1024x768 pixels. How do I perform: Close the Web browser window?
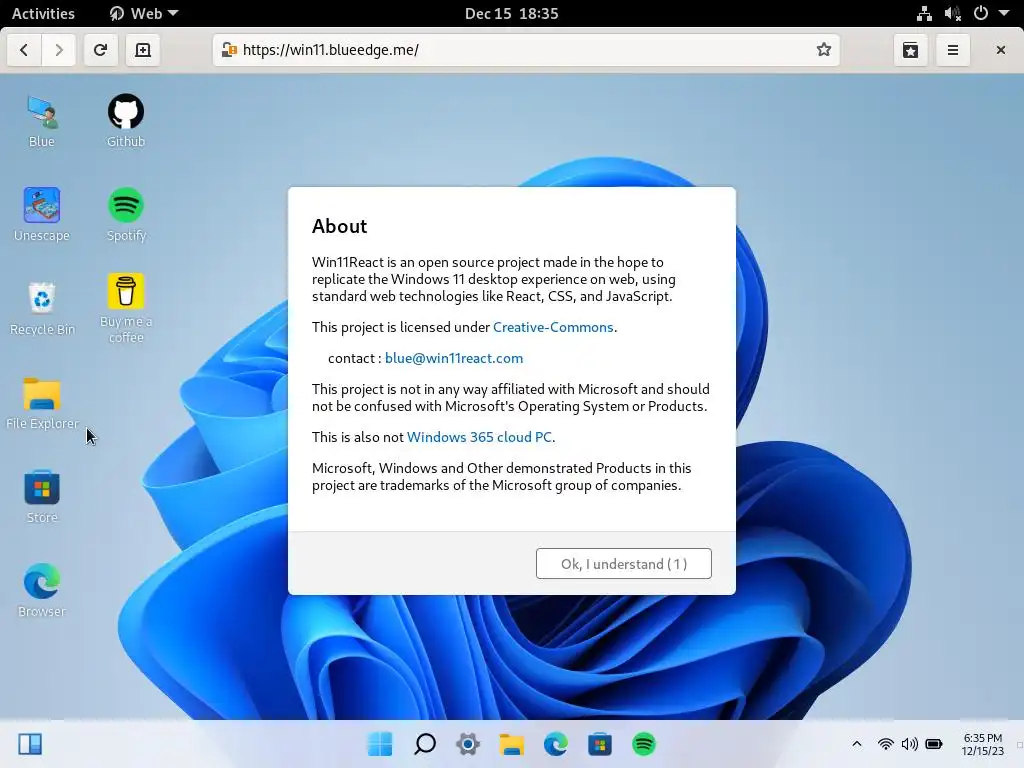[1000, 50]
